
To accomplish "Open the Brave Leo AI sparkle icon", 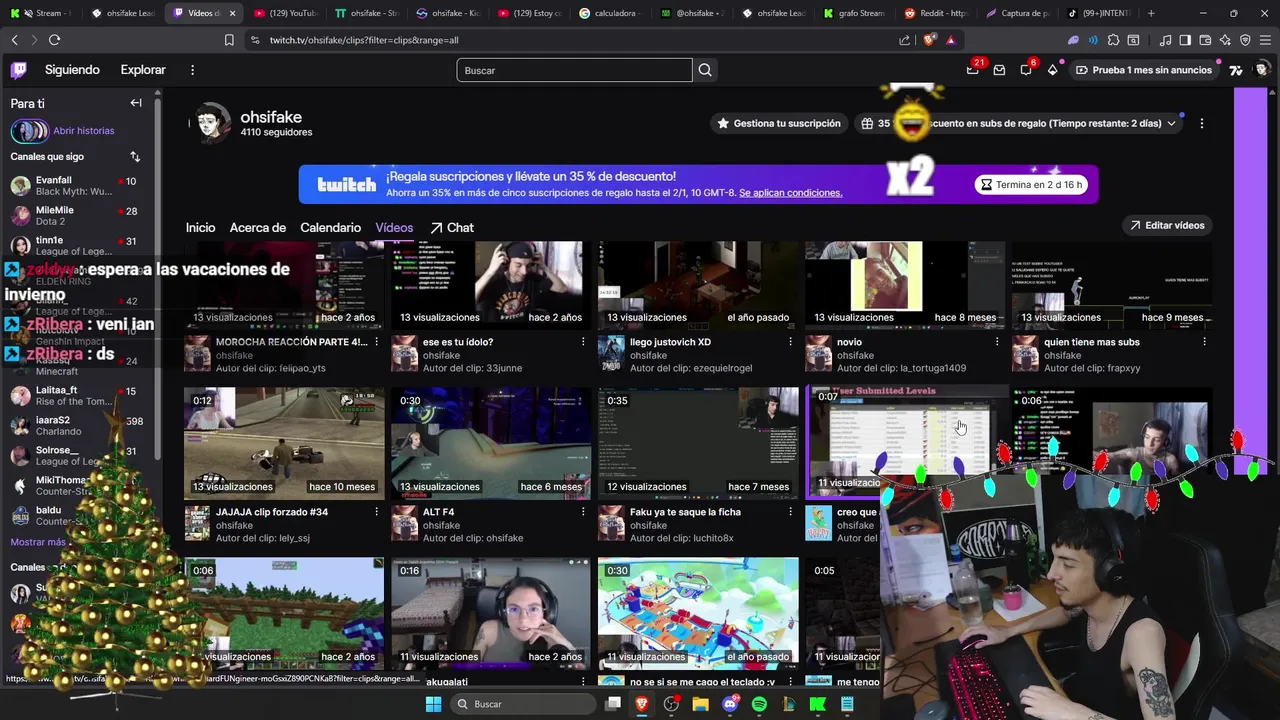I will tap(1225, 40).
